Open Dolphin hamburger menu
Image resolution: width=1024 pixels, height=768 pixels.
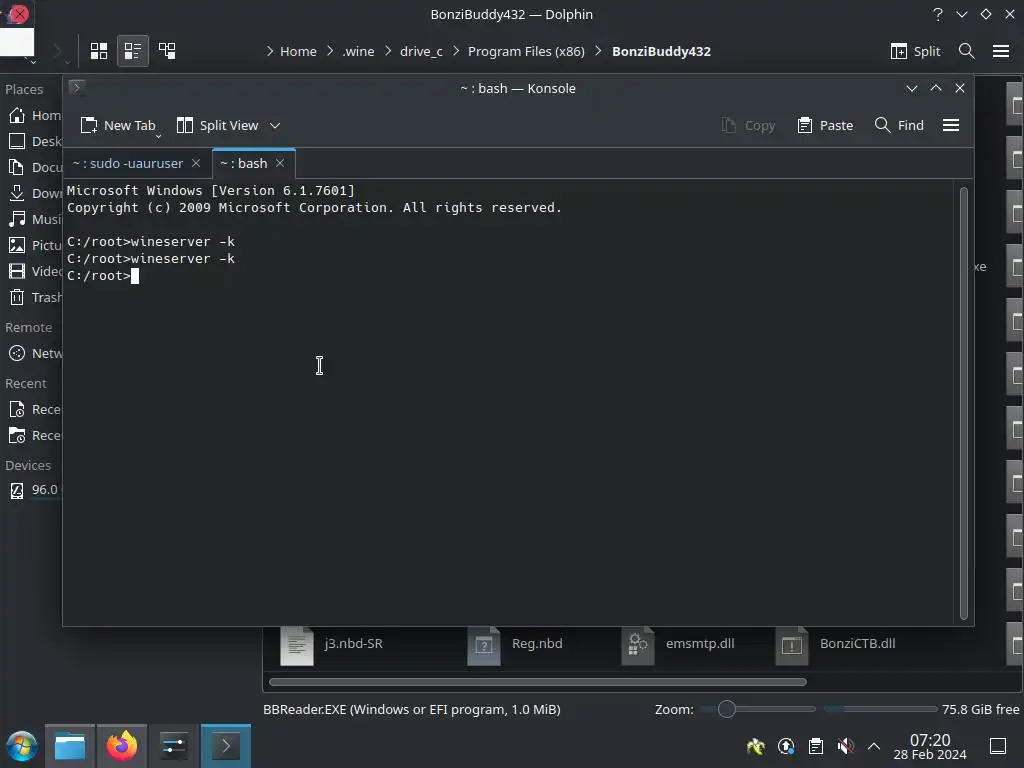1001,51
